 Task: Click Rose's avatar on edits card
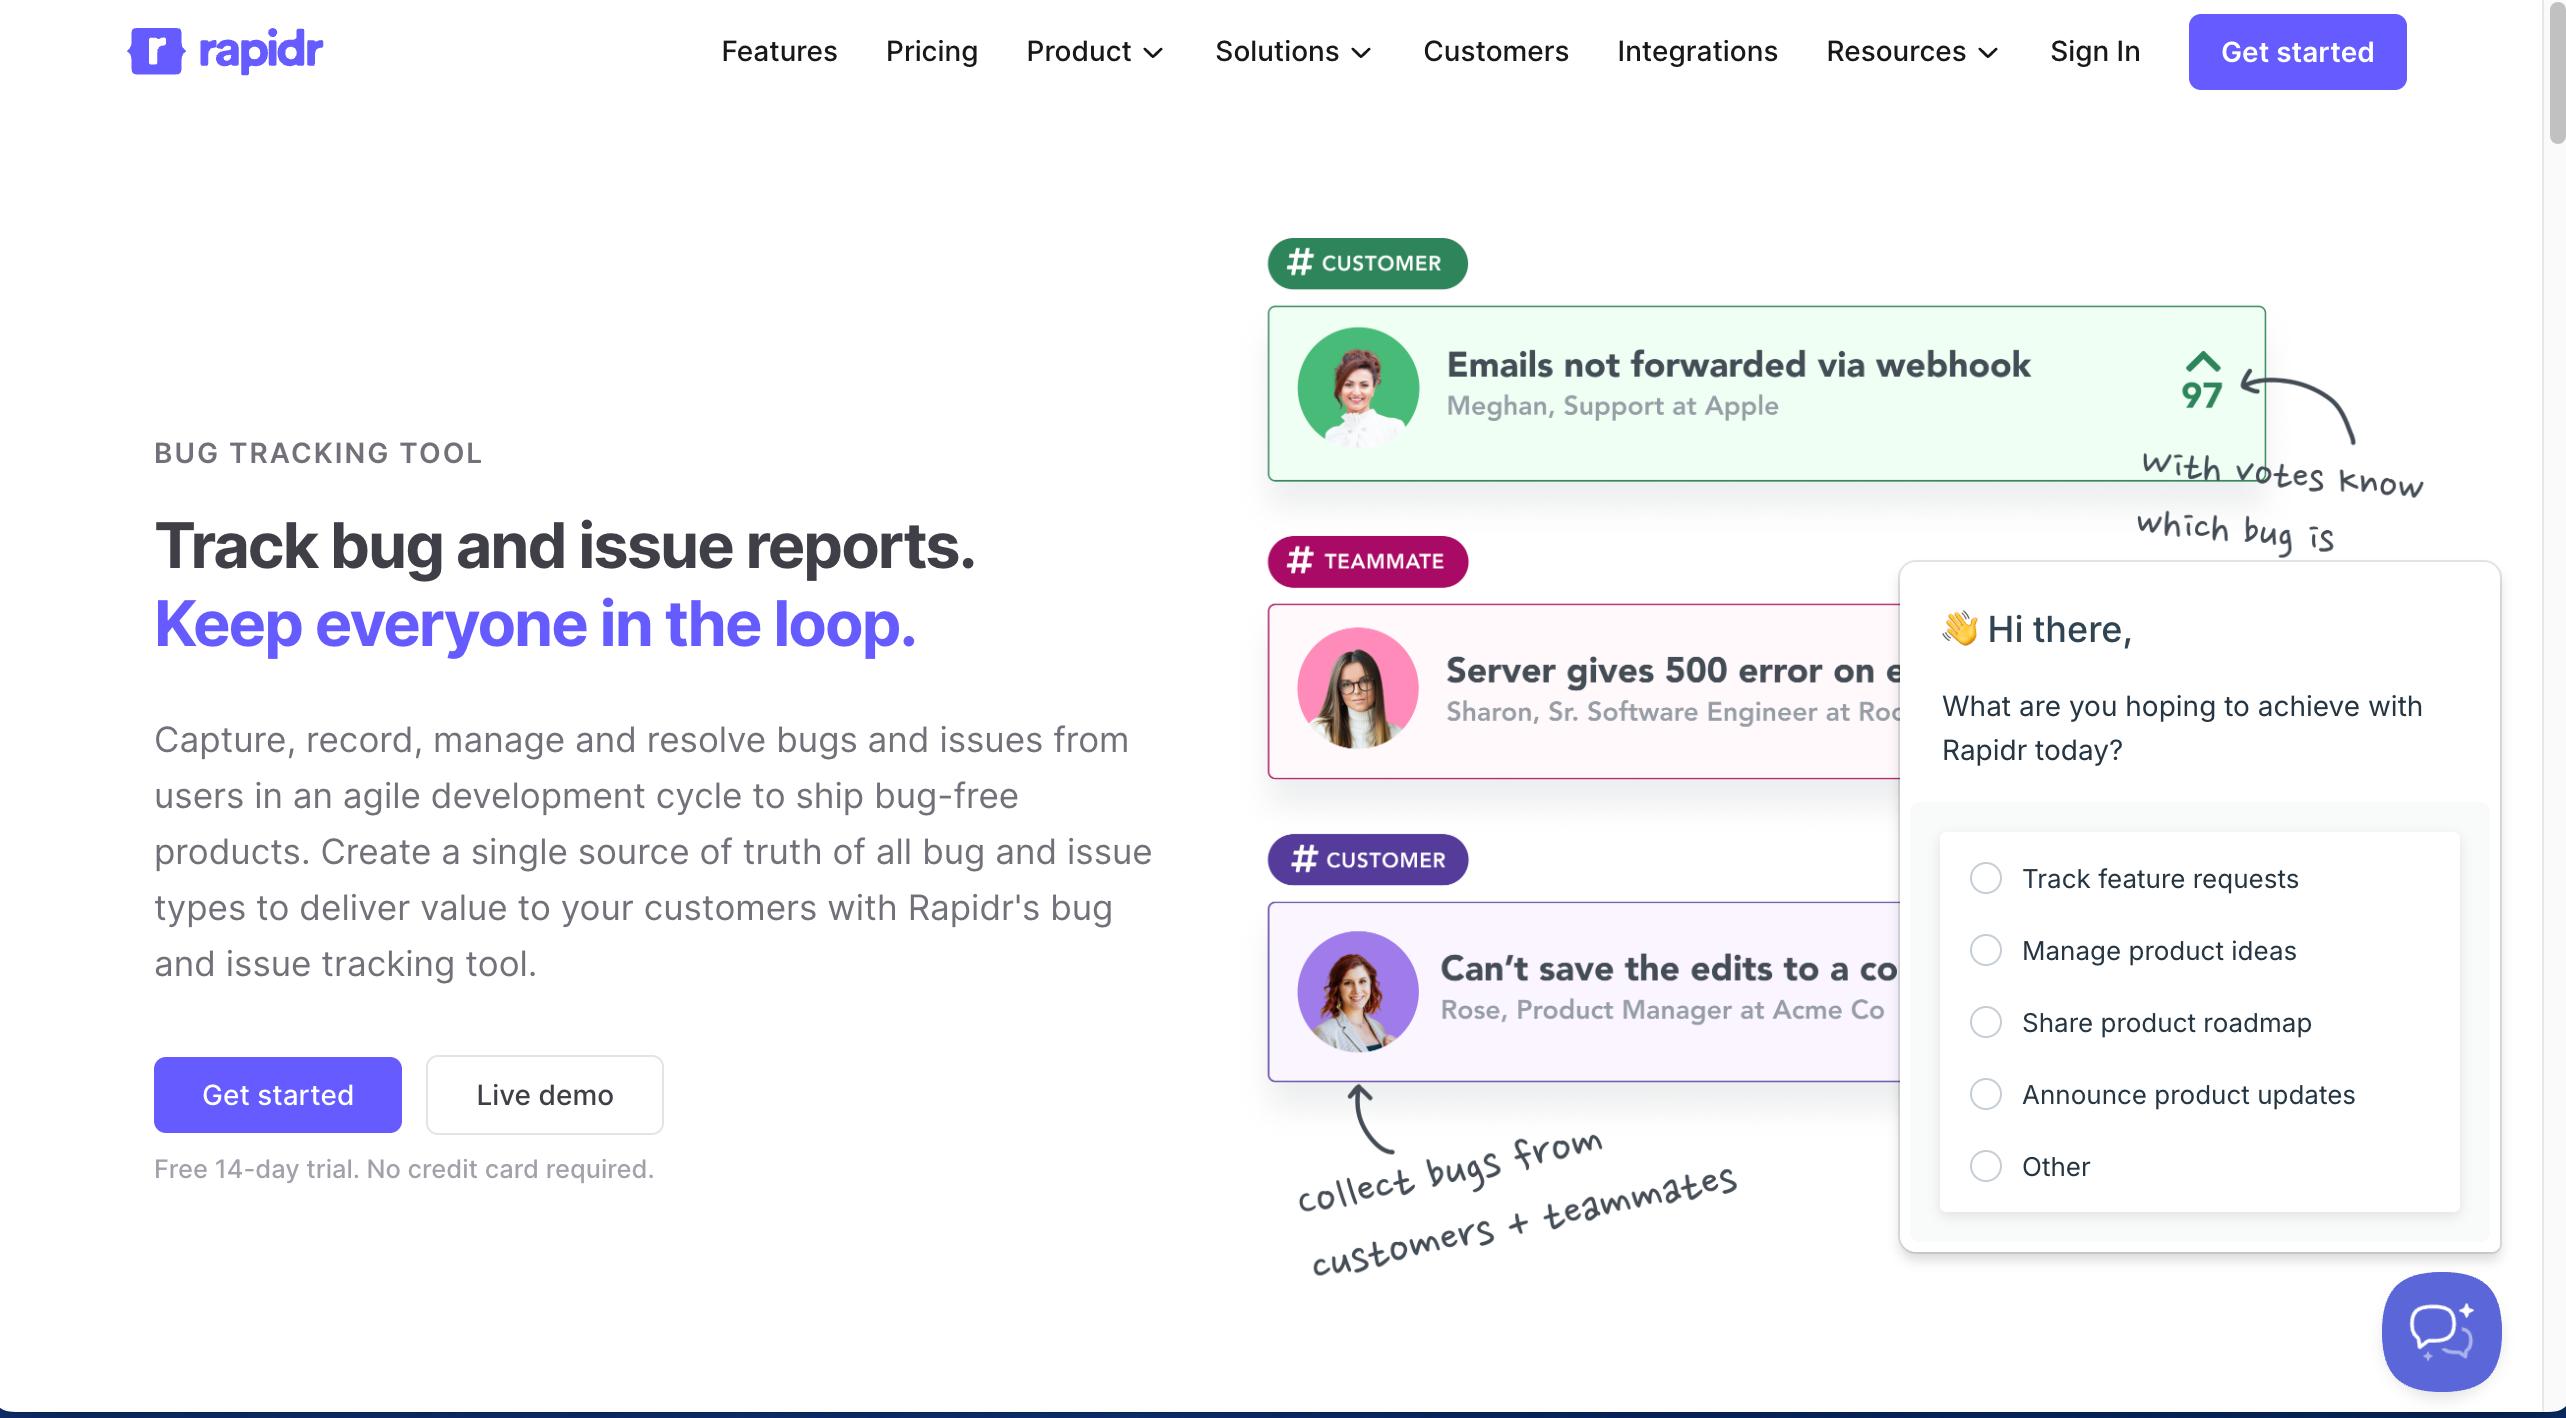[x=1357, y=992]
